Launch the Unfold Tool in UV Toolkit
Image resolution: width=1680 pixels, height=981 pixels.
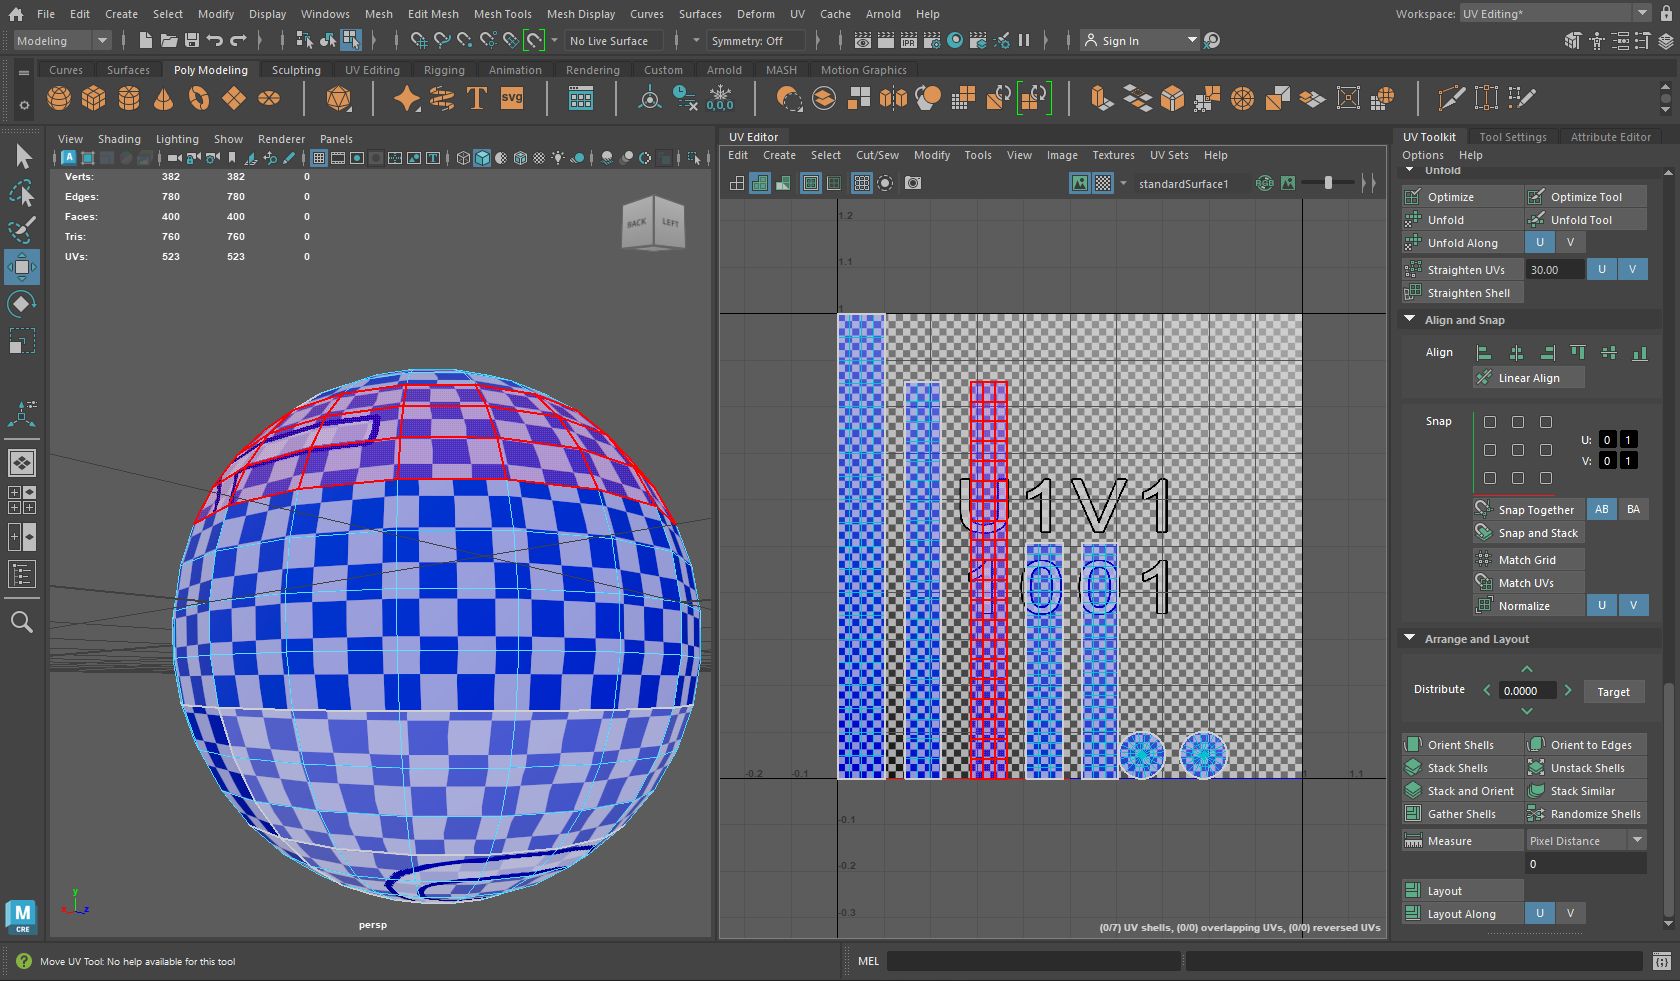pos(1585,219)
